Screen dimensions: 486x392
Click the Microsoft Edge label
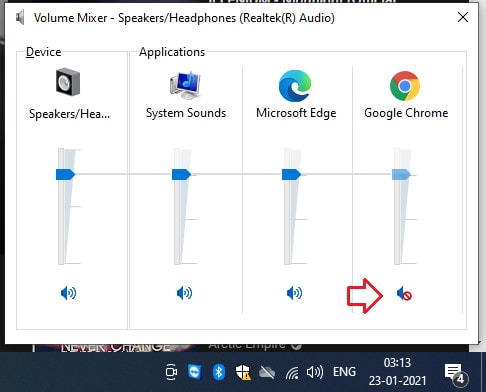[296, 113]
